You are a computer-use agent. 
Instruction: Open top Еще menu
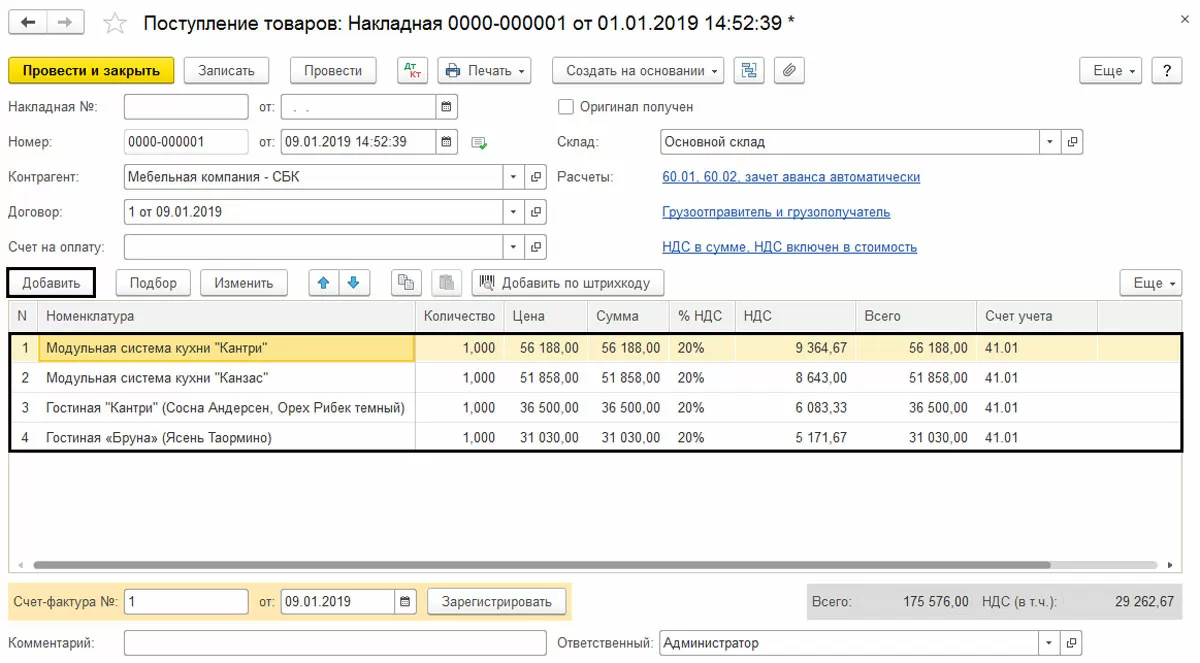click(1110, 71)
